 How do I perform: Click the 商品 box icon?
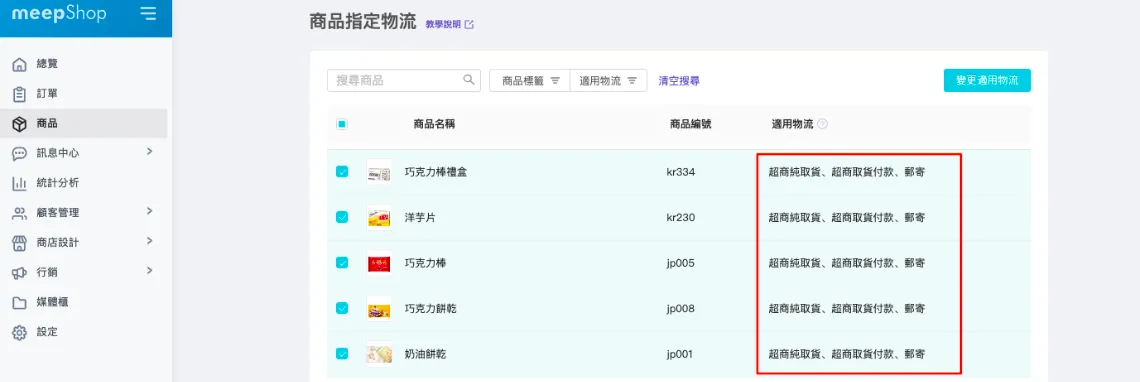20,124
